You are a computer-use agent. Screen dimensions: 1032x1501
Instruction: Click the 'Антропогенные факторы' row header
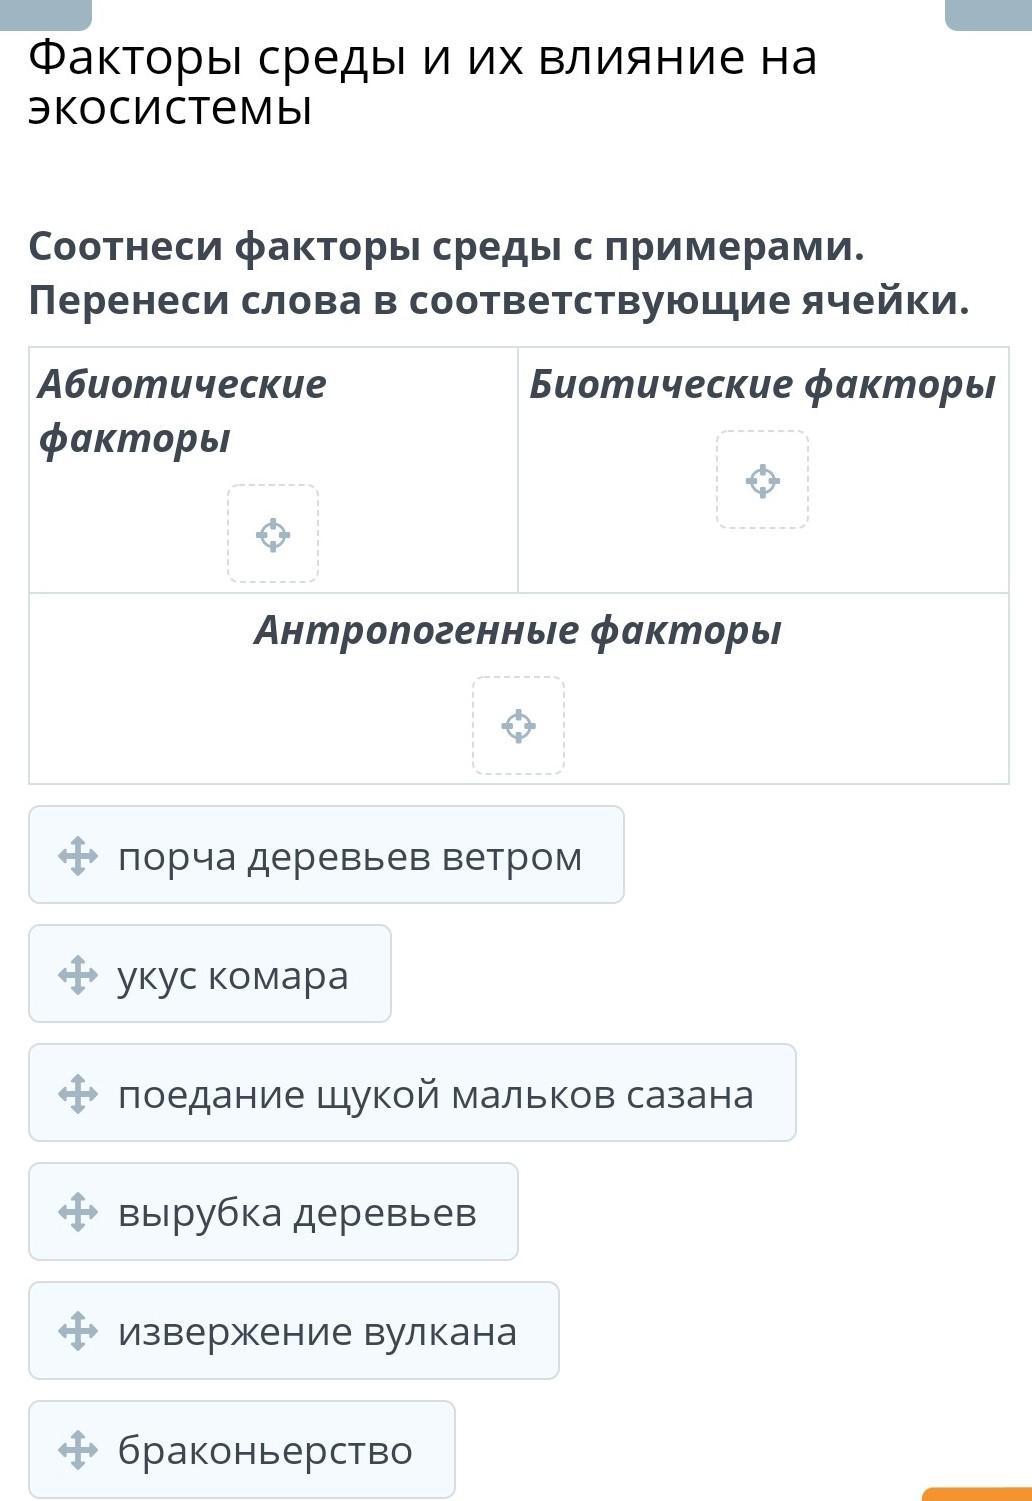pyautogui.click(x=518, y=631)
